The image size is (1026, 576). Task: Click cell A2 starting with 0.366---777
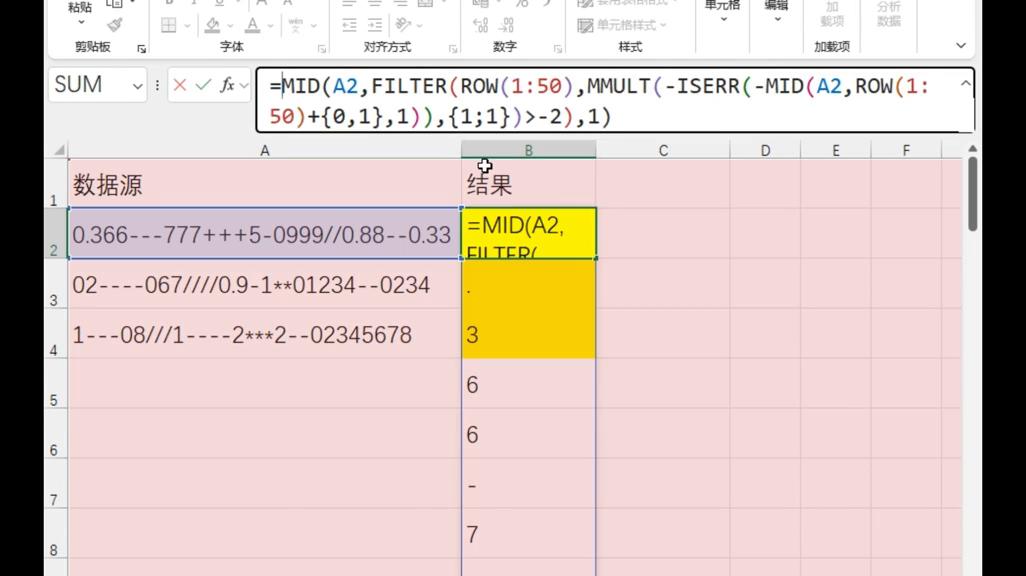click(264, 234)
